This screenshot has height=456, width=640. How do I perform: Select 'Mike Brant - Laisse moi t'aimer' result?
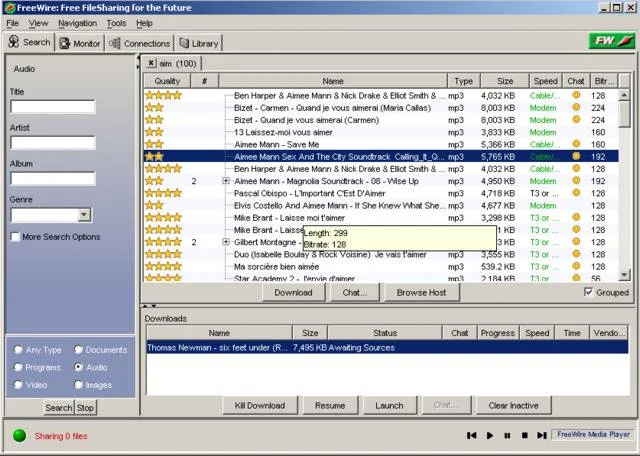[381, 218]
